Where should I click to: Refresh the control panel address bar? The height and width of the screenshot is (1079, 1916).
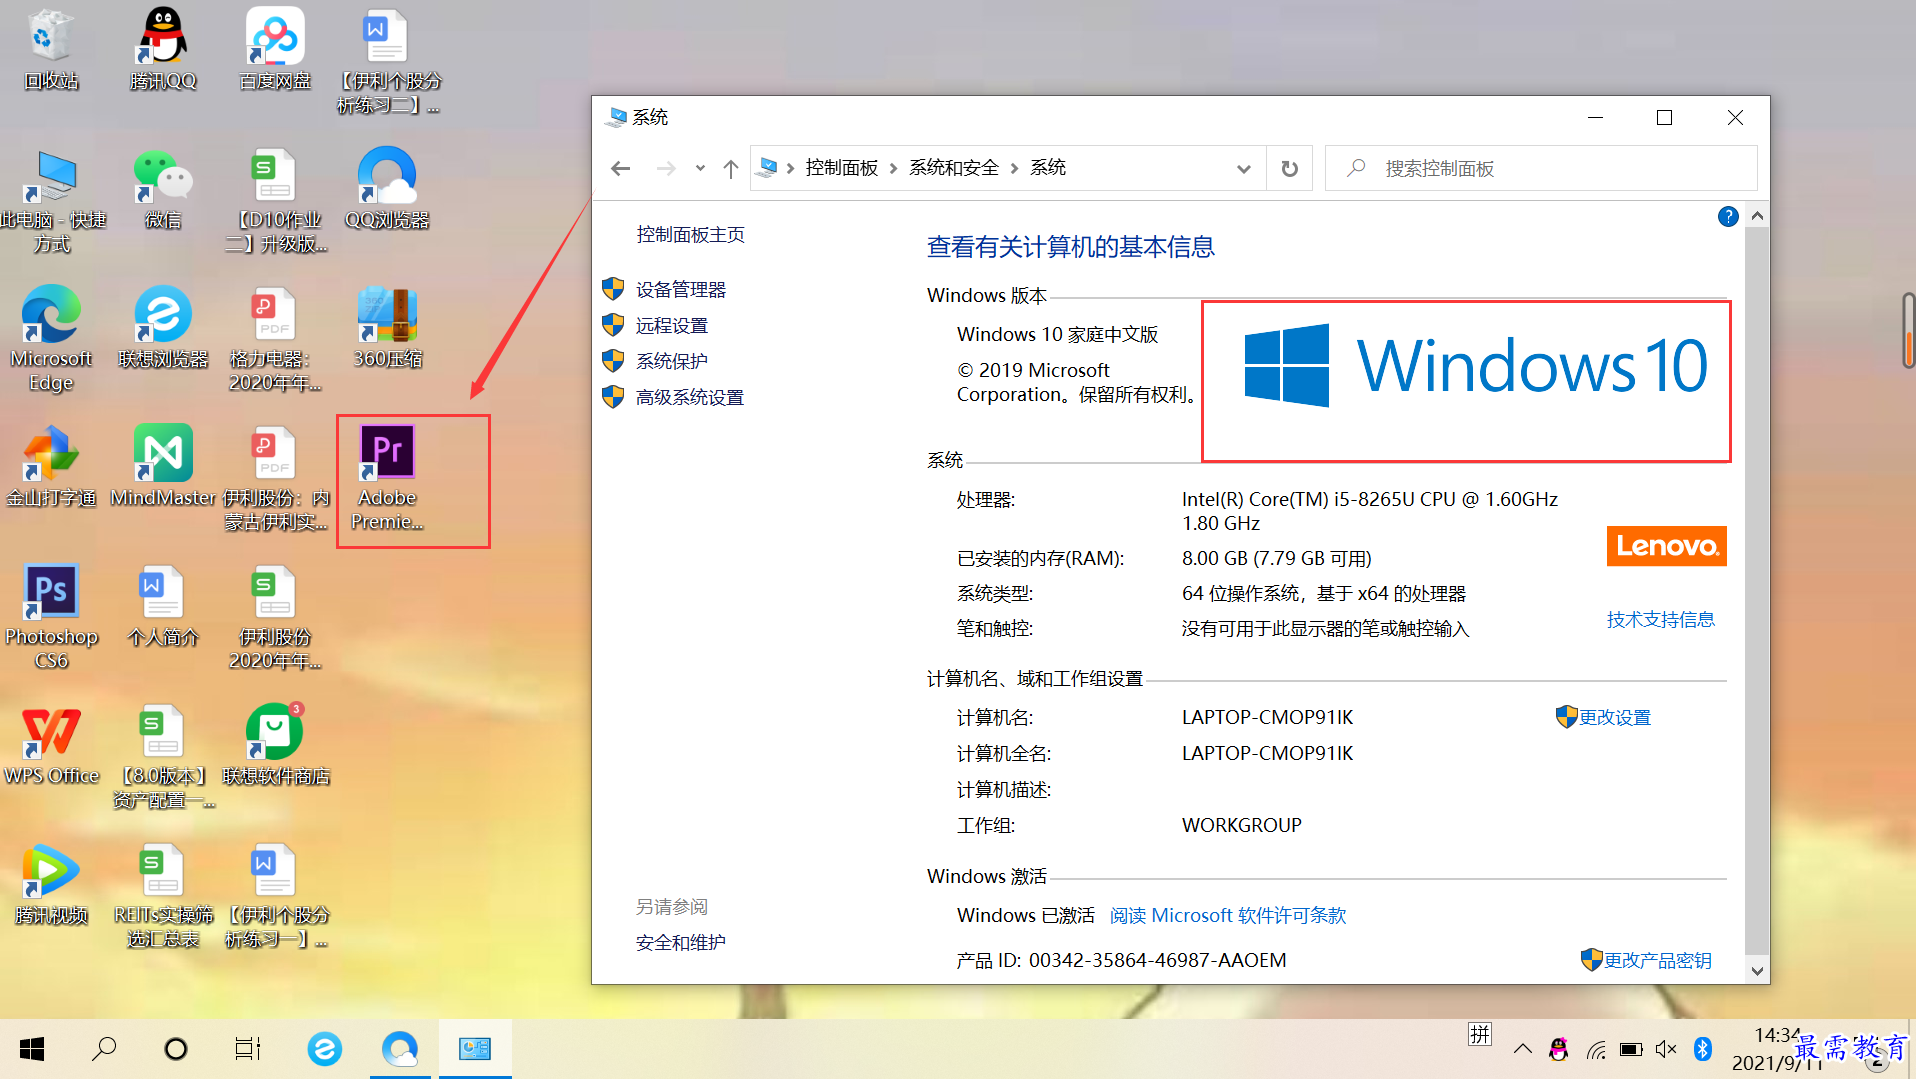(x=1290, y=168)
